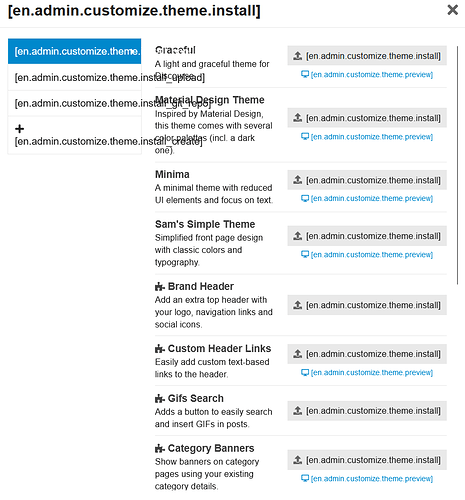Click the upload icon on Graceful's install button

point(297,56)
